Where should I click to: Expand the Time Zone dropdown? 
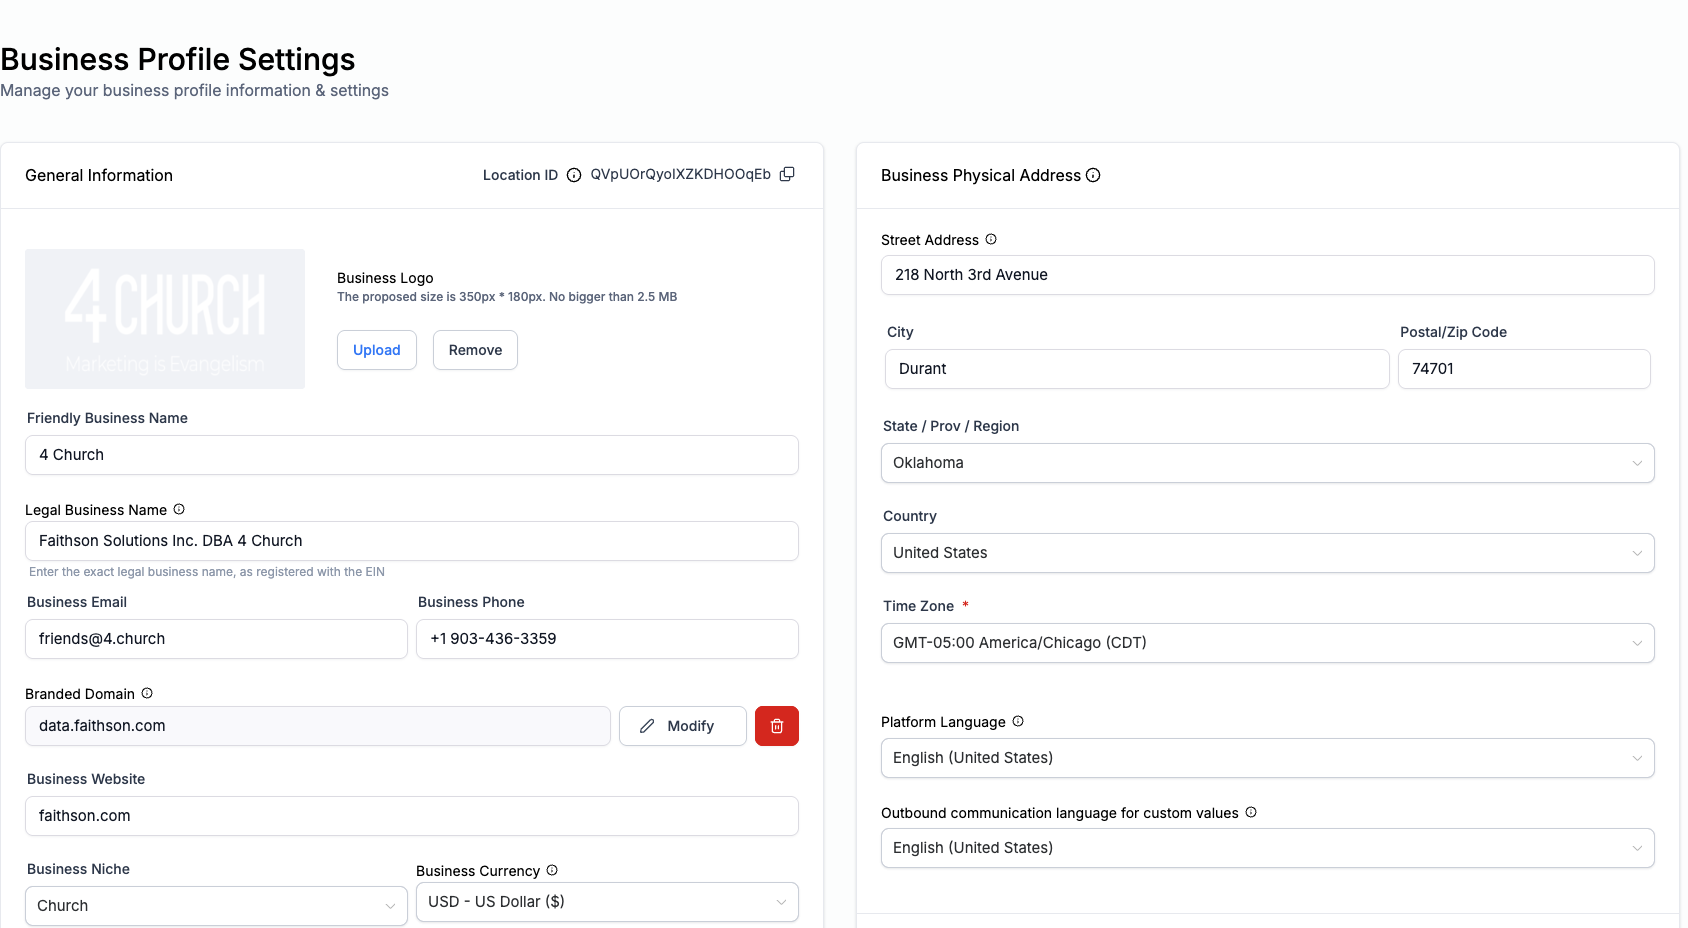click(1267, 643)
